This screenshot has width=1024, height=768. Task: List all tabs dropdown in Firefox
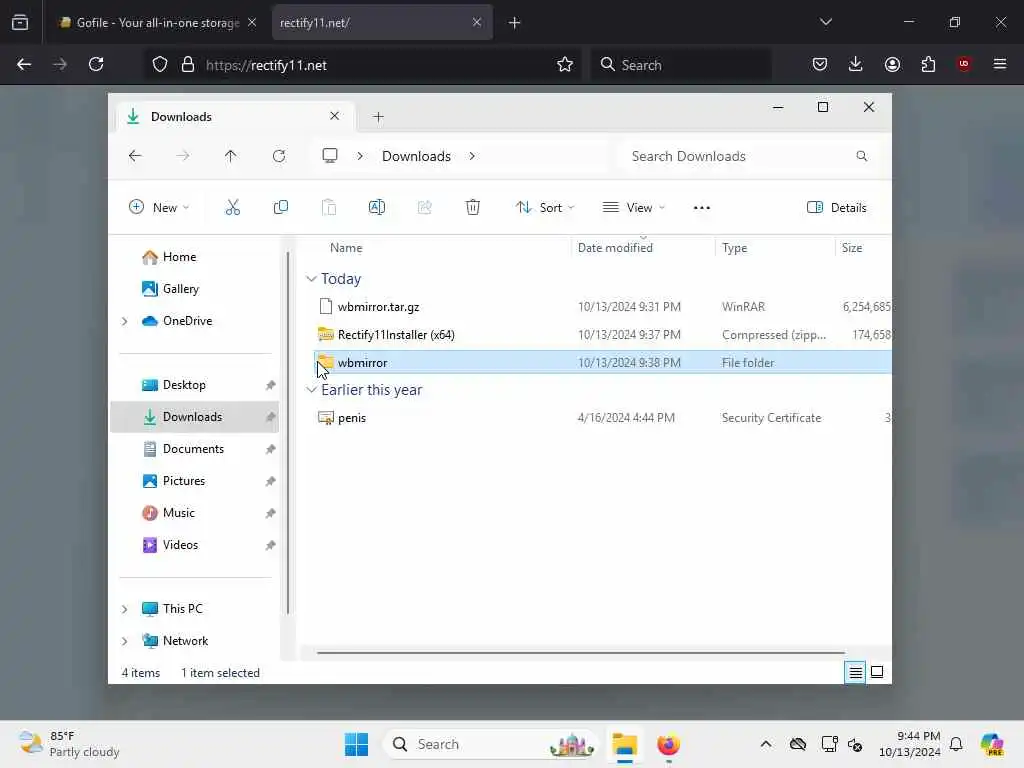tap(826, 23)
